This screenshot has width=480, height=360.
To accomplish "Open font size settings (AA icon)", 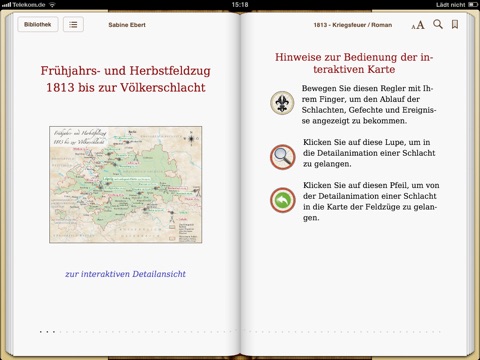I will [x=418, y=25].
